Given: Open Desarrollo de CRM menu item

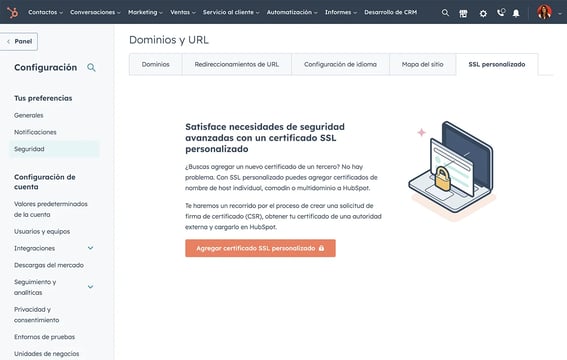Looking at the screenshot, I should 391,12.
